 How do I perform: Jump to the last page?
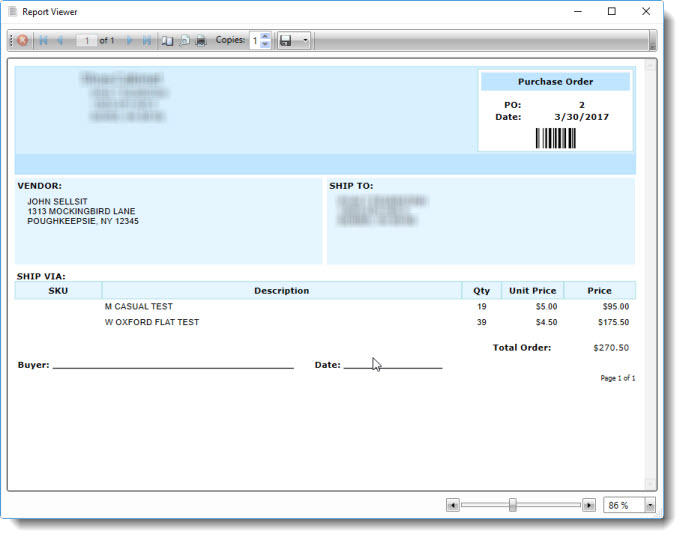147,41
